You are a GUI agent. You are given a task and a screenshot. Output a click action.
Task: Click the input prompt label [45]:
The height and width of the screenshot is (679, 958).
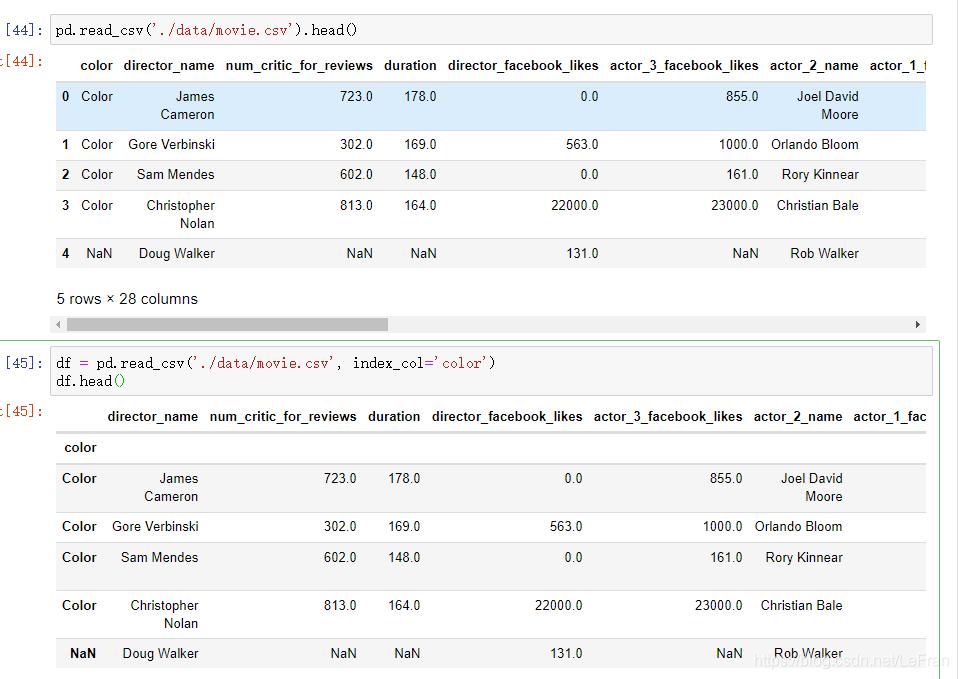tap(24, 363)
